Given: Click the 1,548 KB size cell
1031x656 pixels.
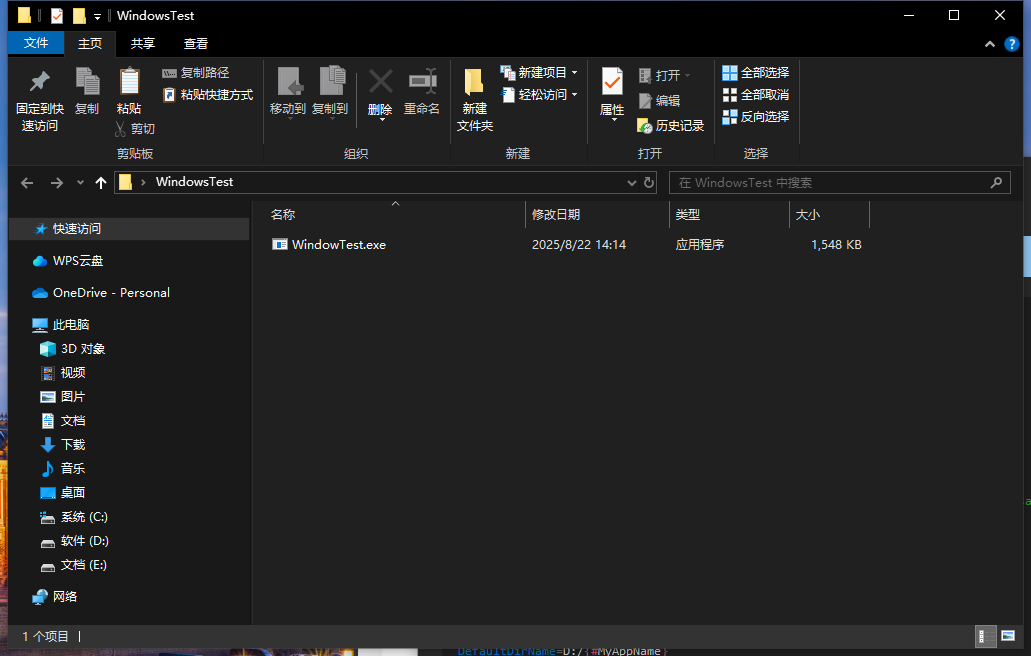Looking at the screenshot, I should (836, 245).
